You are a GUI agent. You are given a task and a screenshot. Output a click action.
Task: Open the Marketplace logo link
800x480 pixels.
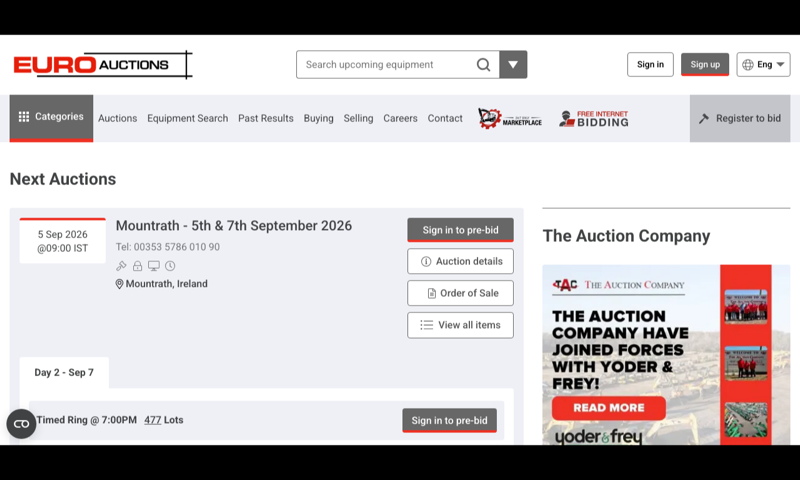tap(510, 118)
